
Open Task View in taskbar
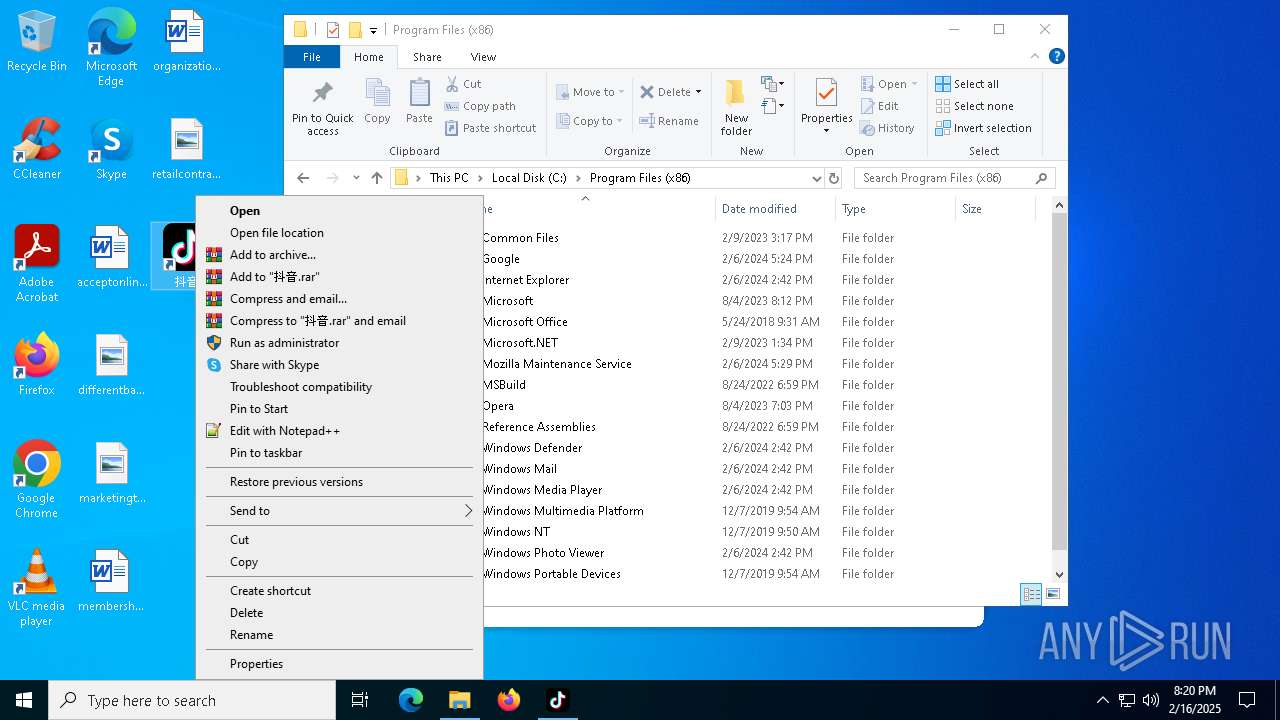(x=360, y=700)
